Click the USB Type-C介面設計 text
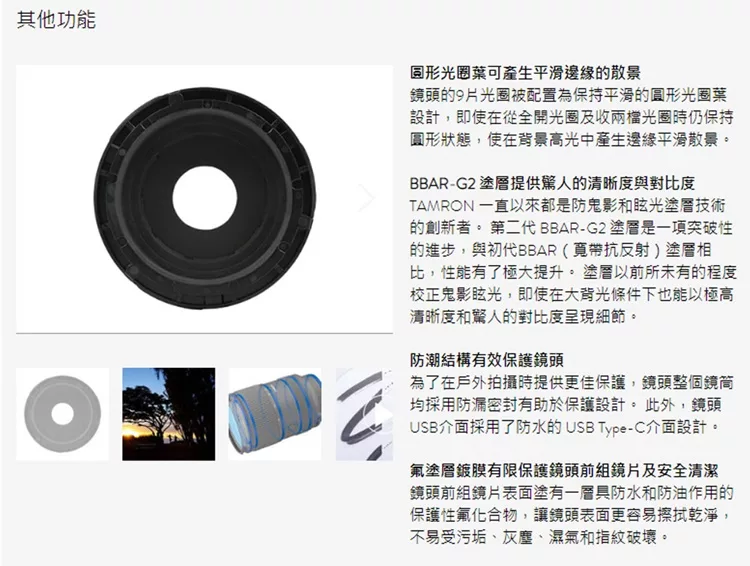Screen dimensions: 750x566 [637, 427]
